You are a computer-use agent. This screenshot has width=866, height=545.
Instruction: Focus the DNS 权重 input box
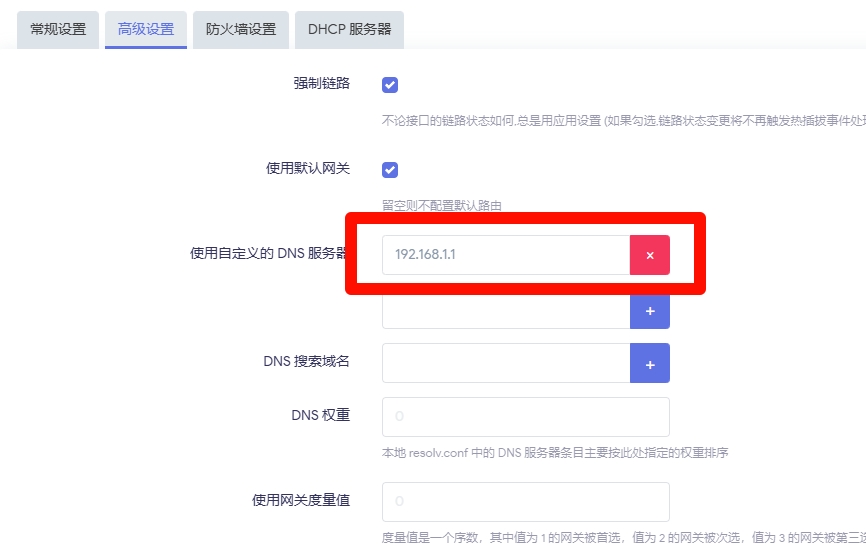525,416
